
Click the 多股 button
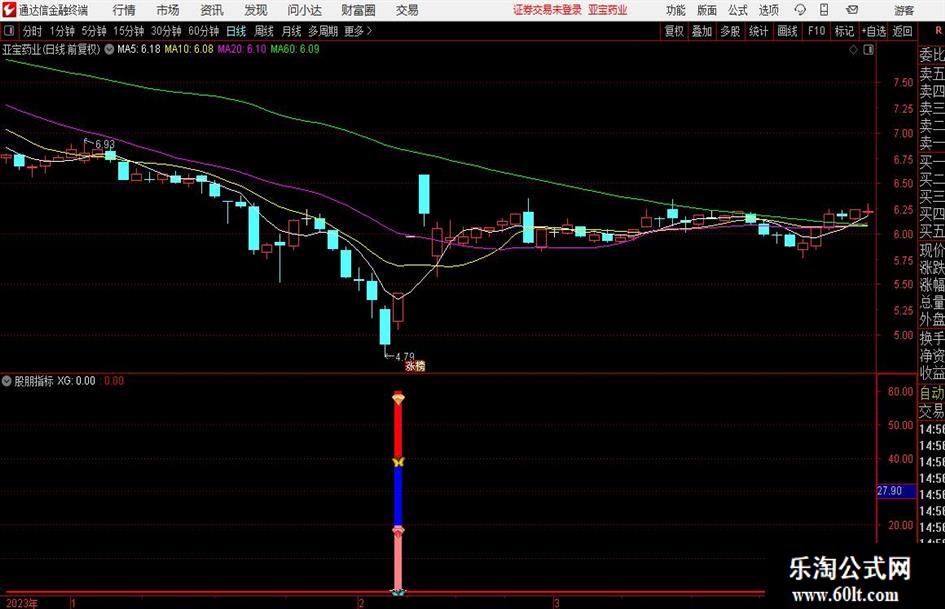pos(730,31)
